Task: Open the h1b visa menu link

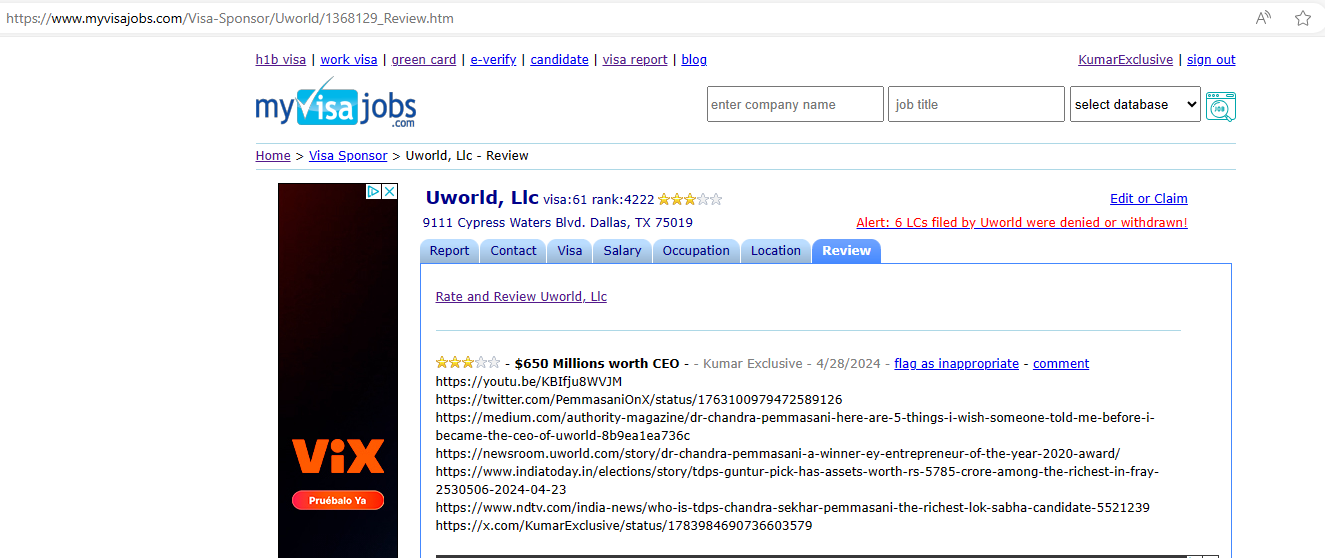Action: [281, 60]
